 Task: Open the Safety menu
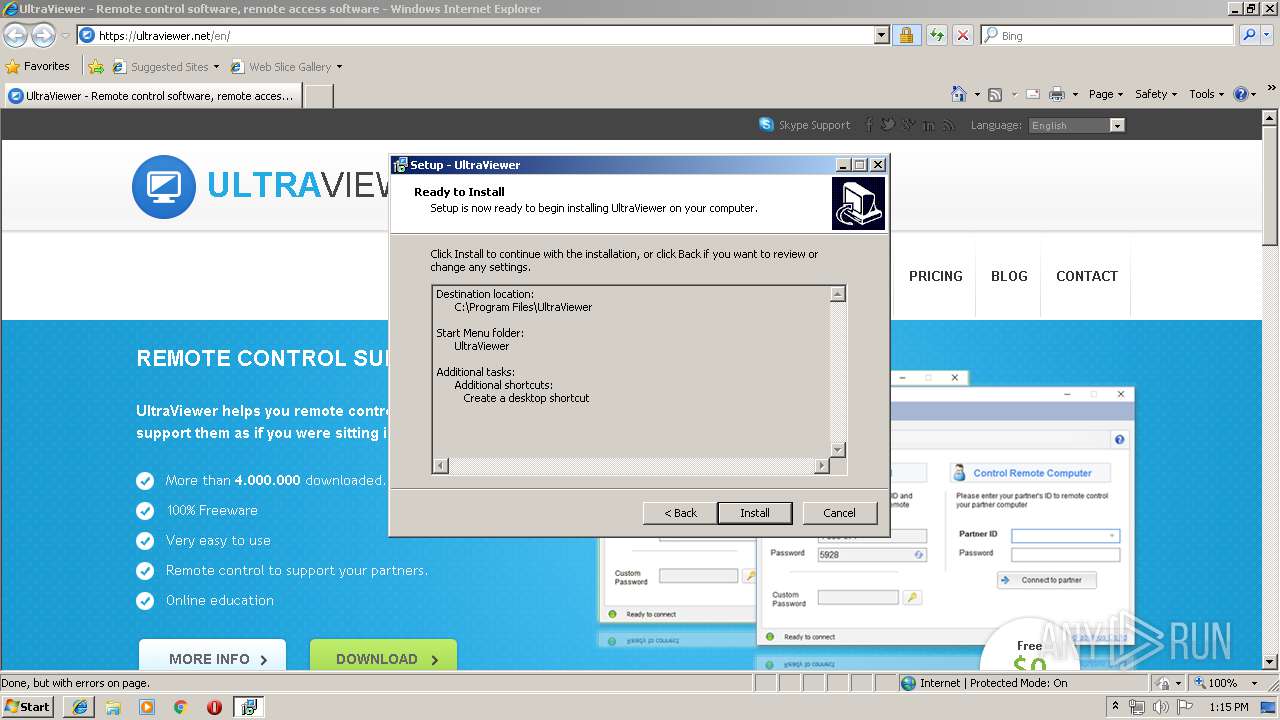[x=1156, y=94]
